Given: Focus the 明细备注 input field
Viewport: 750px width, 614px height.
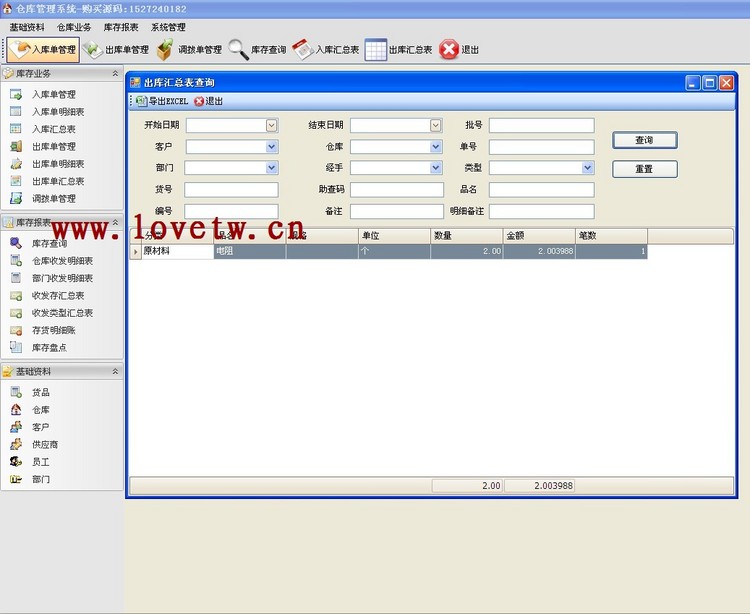Looking at the screenshot, I should (541, 211).
